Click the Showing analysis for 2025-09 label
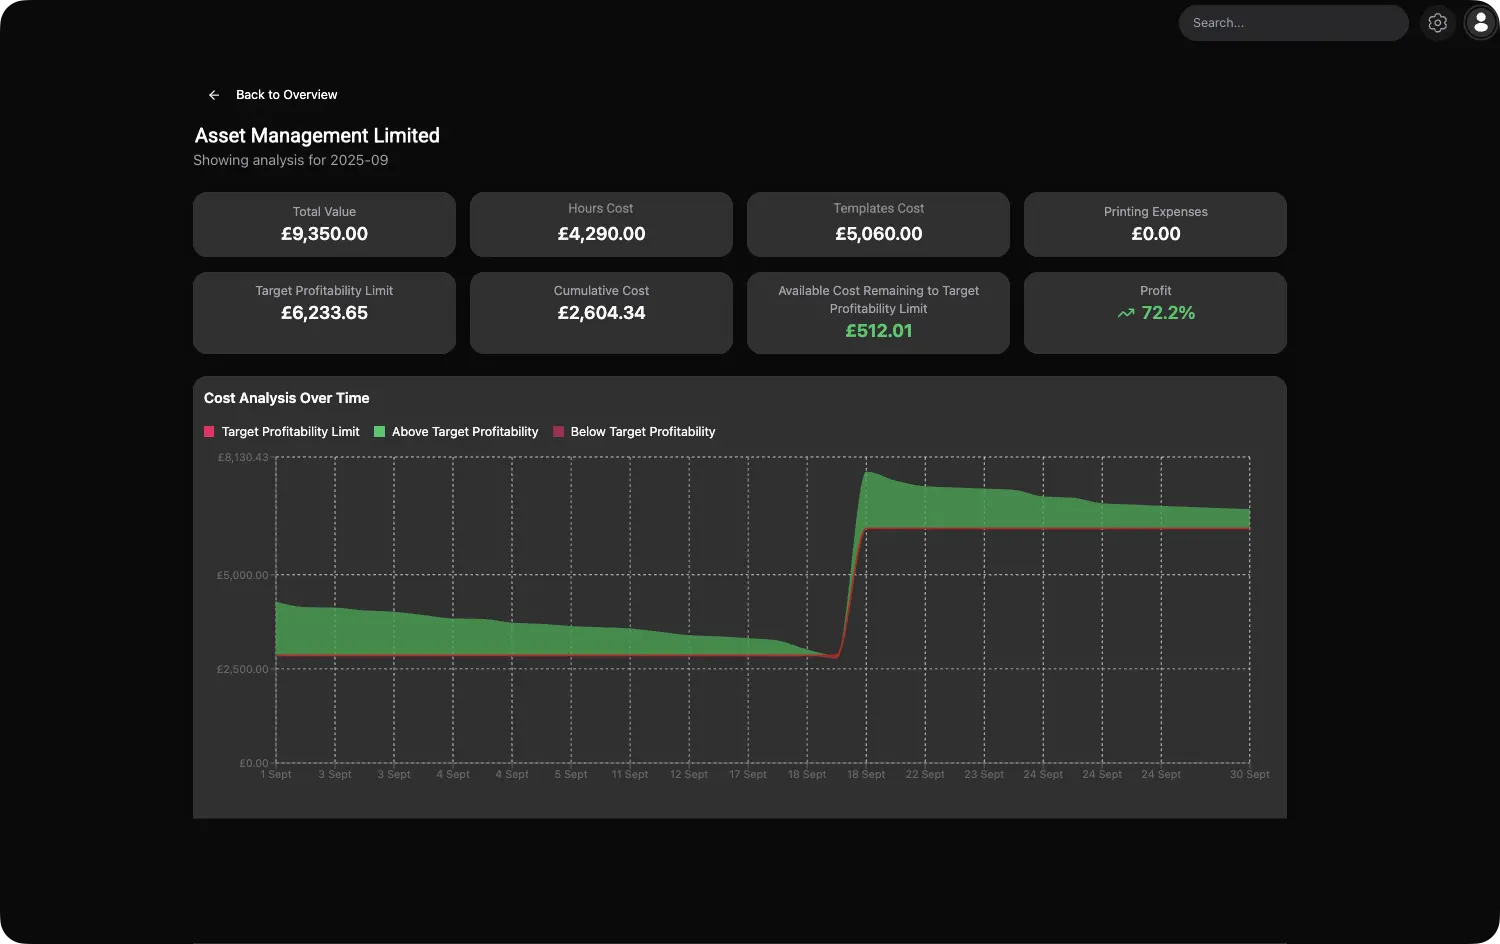 (291, 160)
